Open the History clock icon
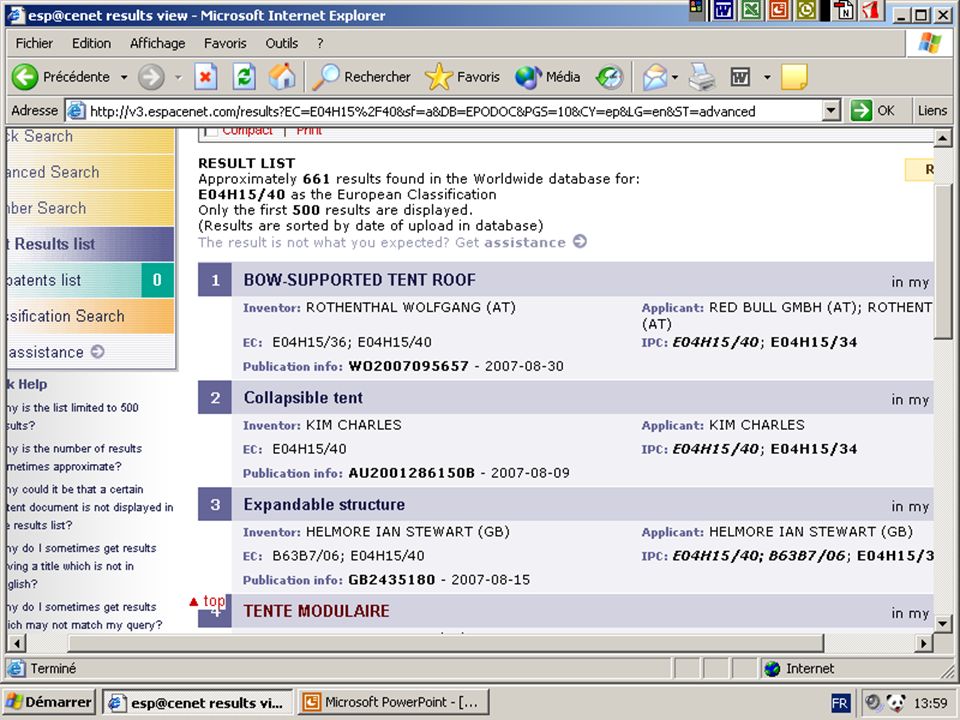Image resolution: width=960 pixels, height=720 pixels. tap(609, 77)
